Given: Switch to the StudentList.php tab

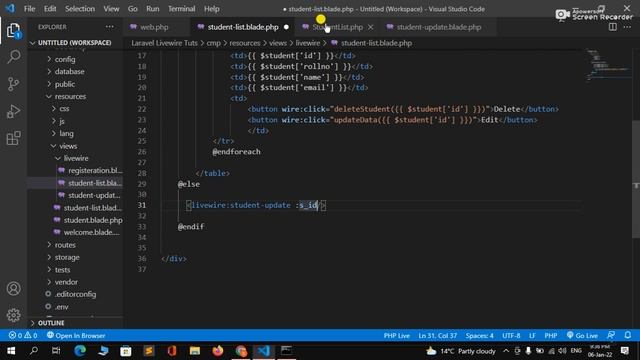Looking at the screenshot, I should pos(337,27).
